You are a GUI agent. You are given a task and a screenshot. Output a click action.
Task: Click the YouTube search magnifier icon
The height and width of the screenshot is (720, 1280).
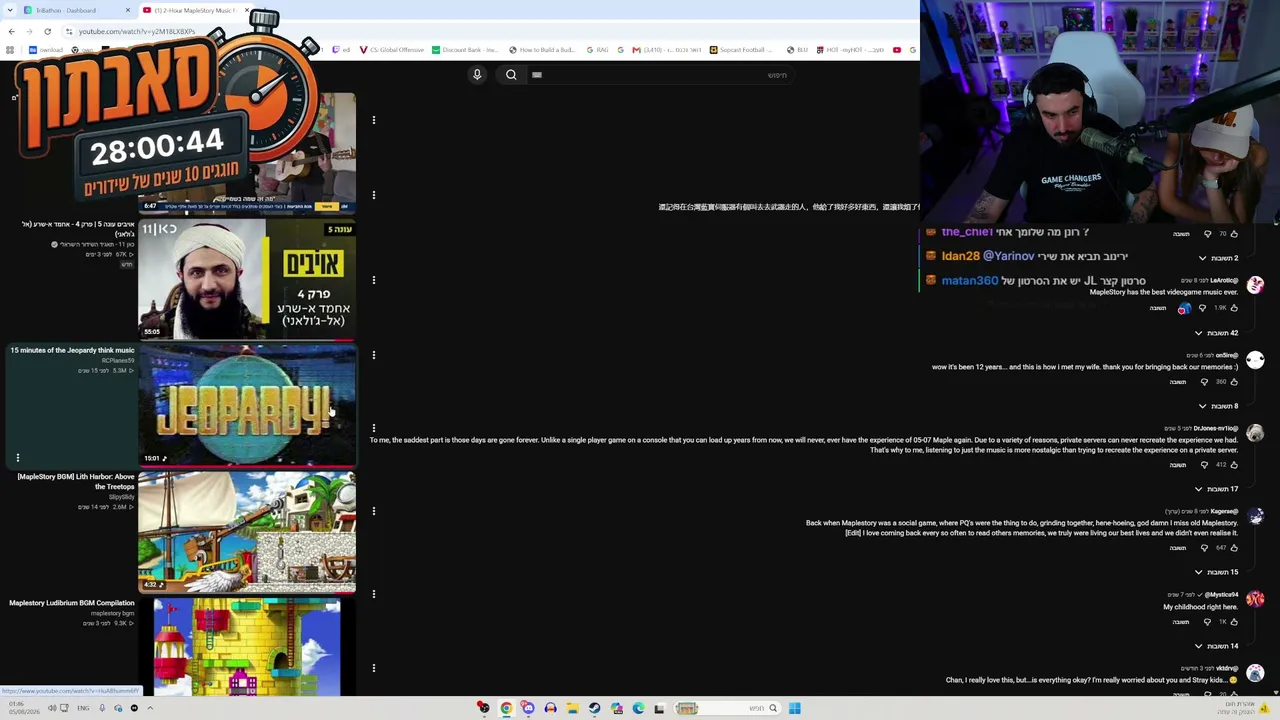(511, 75)
